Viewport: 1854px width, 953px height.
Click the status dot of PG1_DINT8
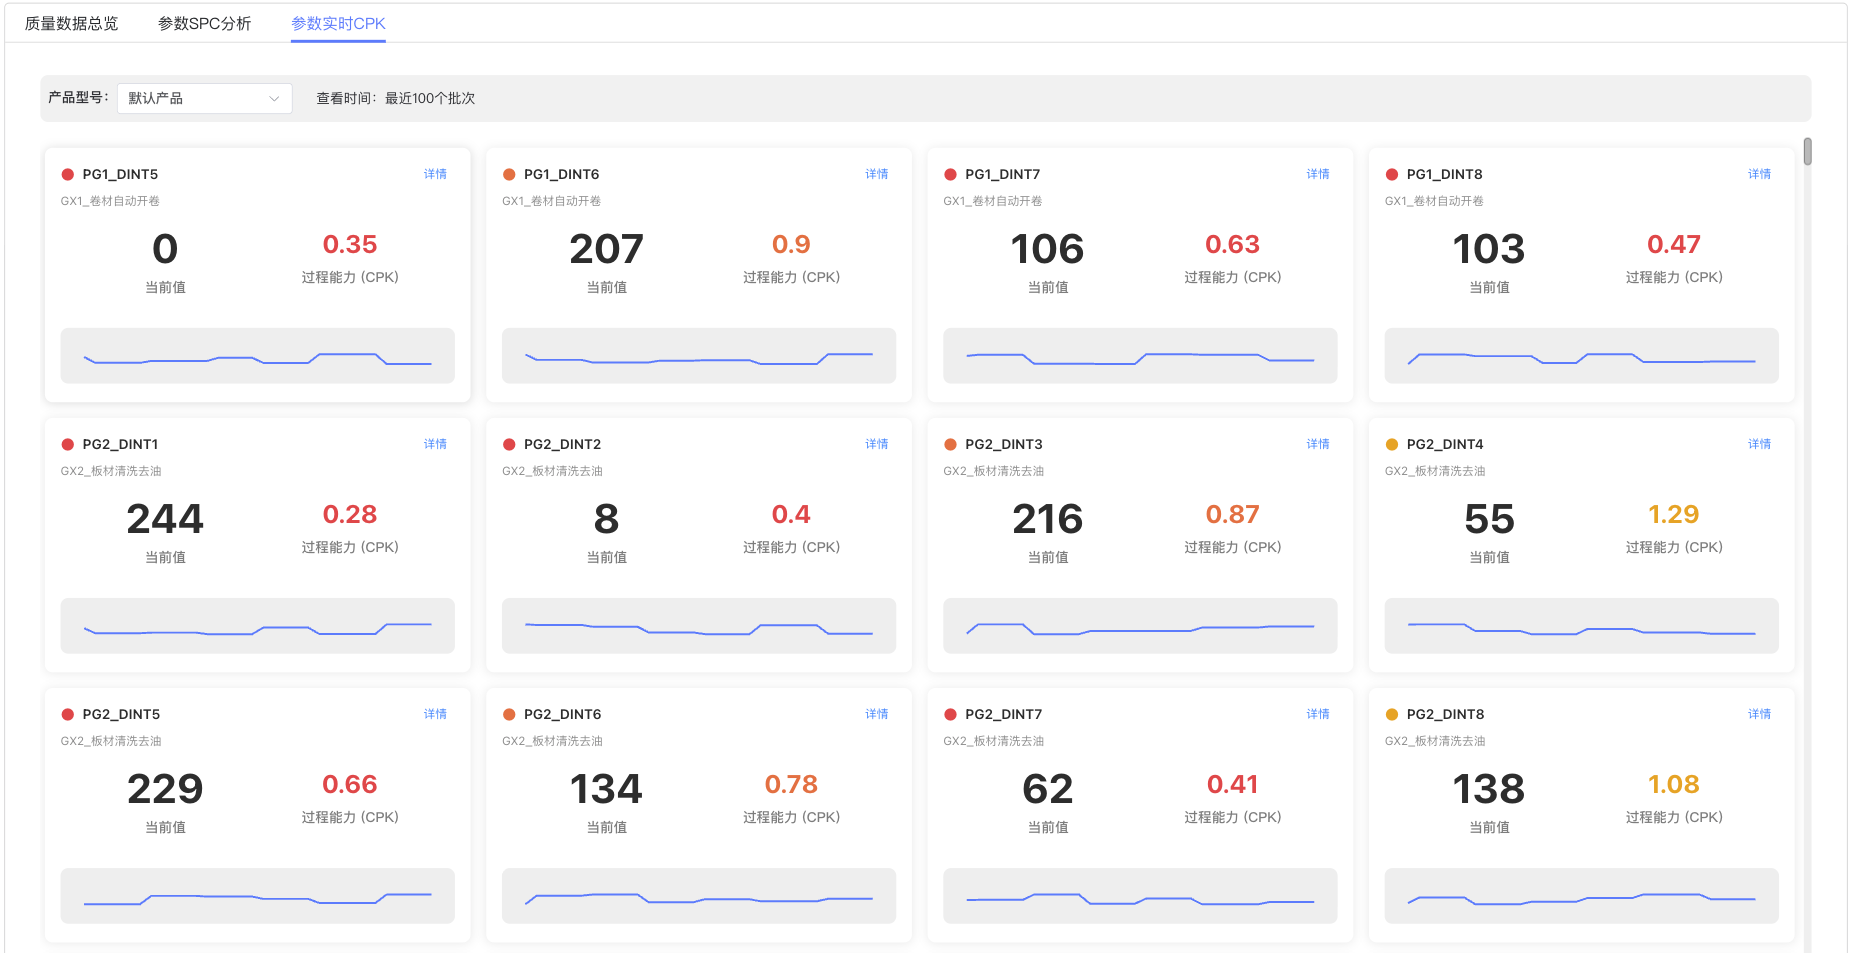[1391, 175]
